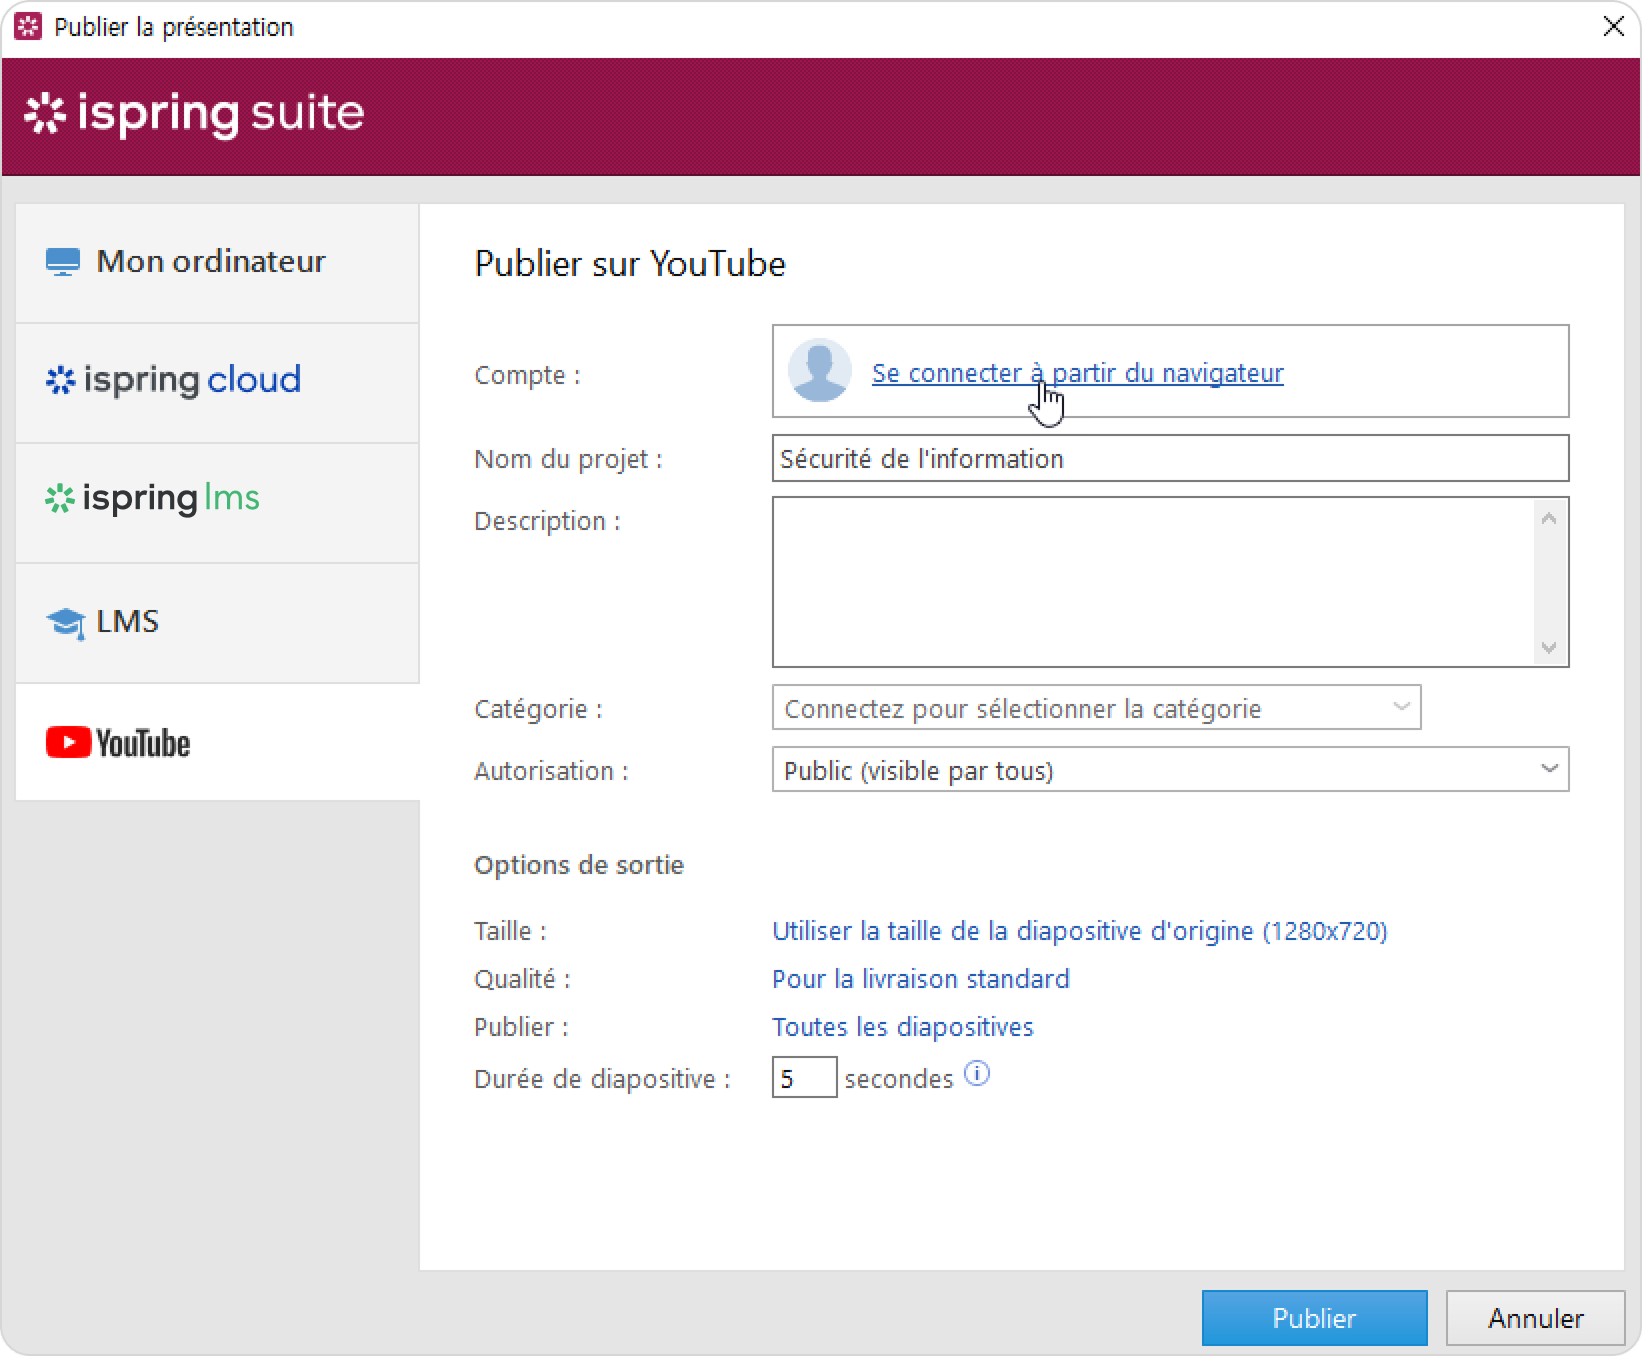Click the Nom du projet text field

point(1169,458)
